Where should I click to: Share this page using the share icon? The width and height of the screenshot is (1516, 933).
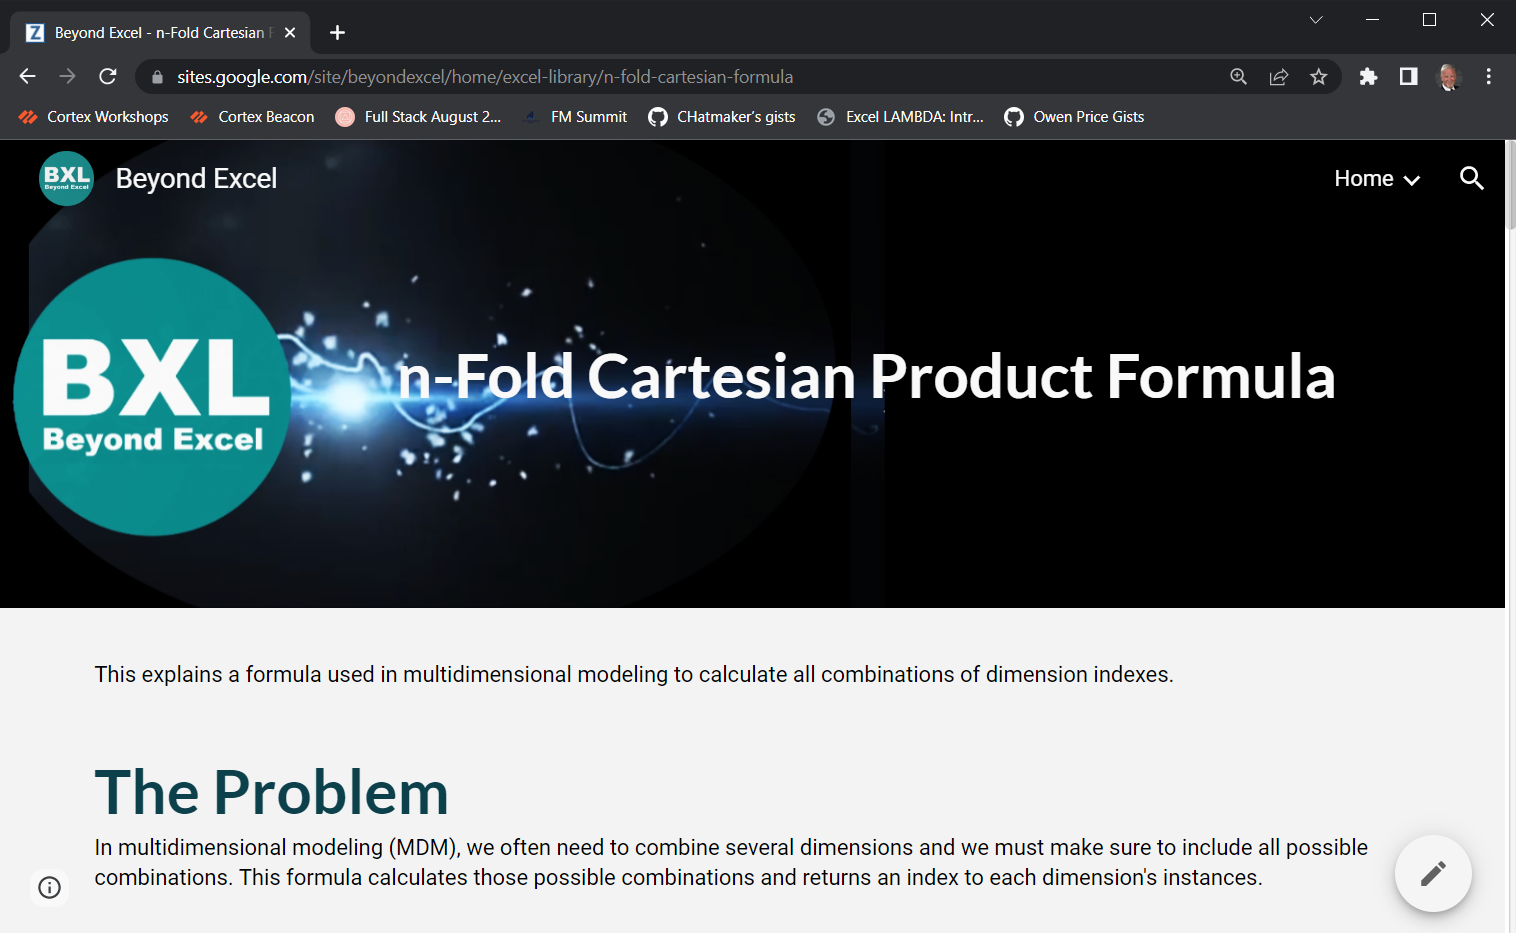coord(1278,77)
